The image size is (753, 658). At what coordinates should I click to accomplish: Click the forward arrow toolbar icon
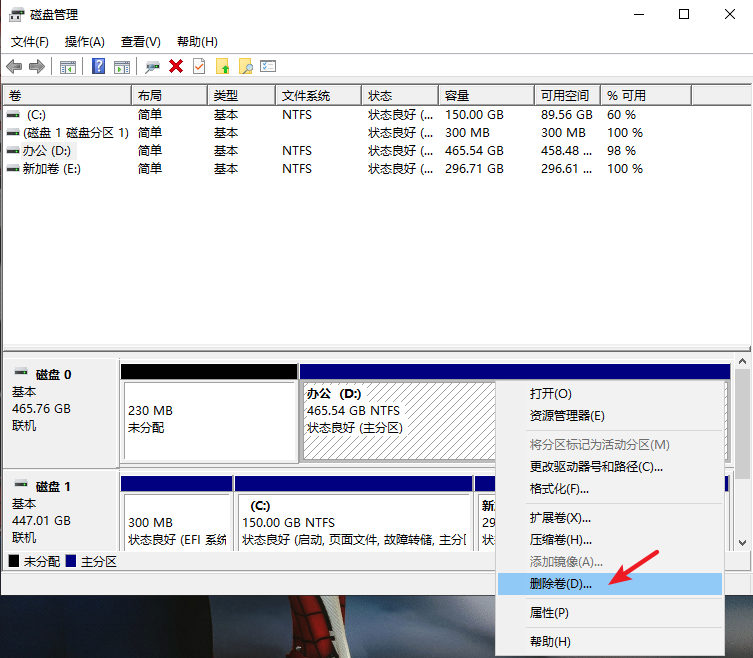[37, 66]
